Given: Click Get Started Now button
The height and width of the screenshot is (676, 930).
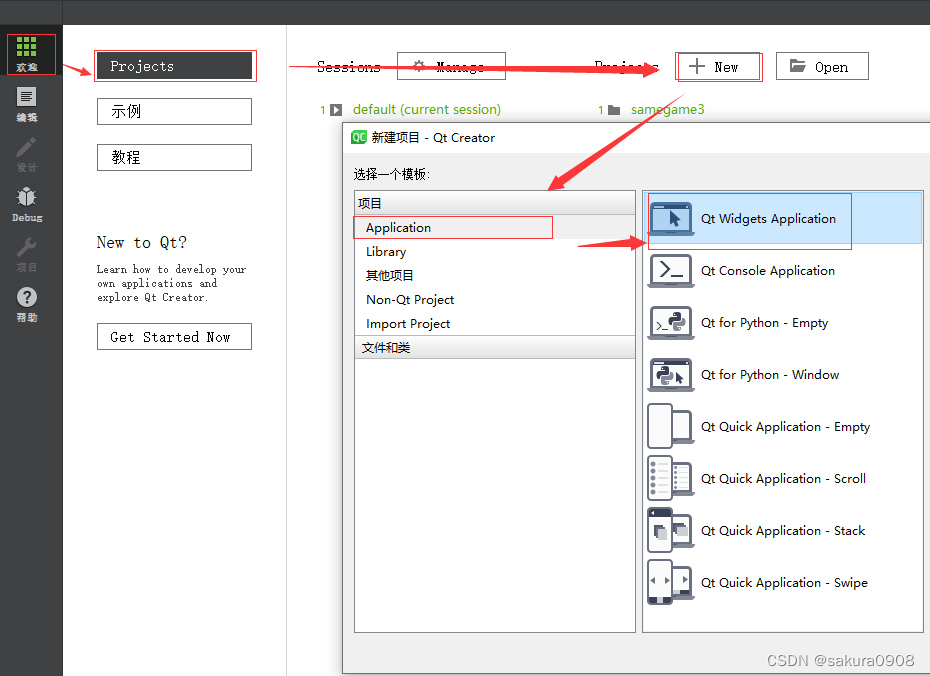Looking at the screenshot, I should pyautogui.click(x=174, y=337).
